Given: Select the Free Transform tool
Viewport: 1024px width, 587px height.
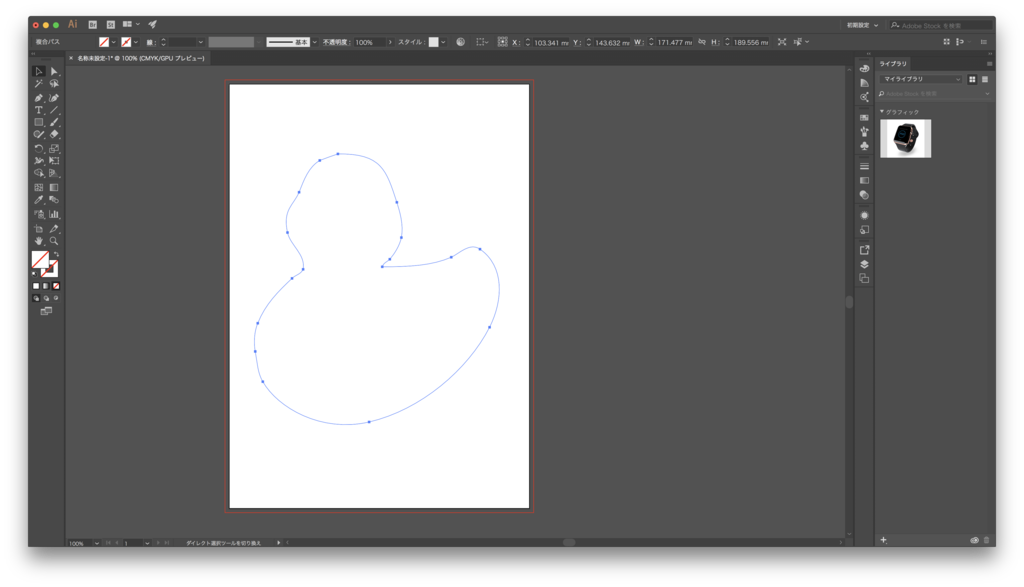Looking at the screenshot, I should [54, 161].
